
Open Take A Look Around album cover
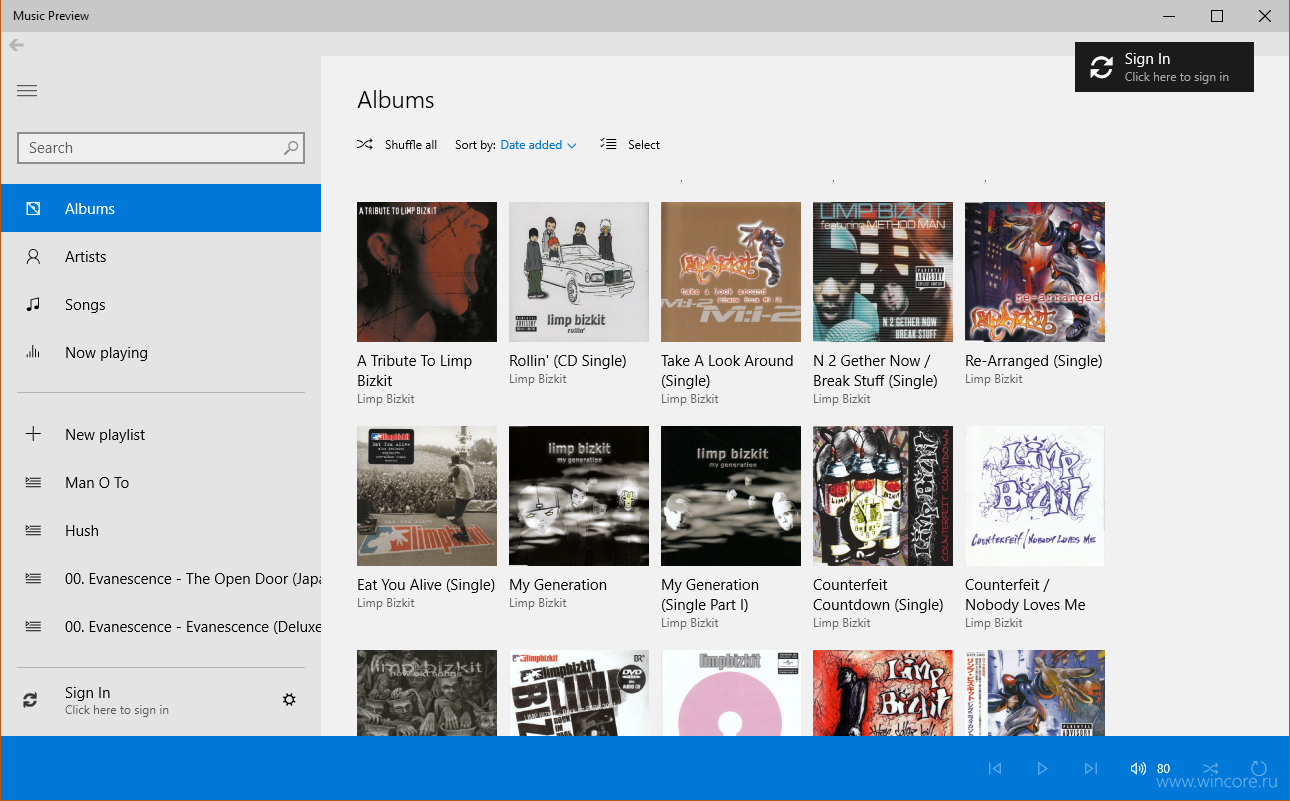[731, 272]
